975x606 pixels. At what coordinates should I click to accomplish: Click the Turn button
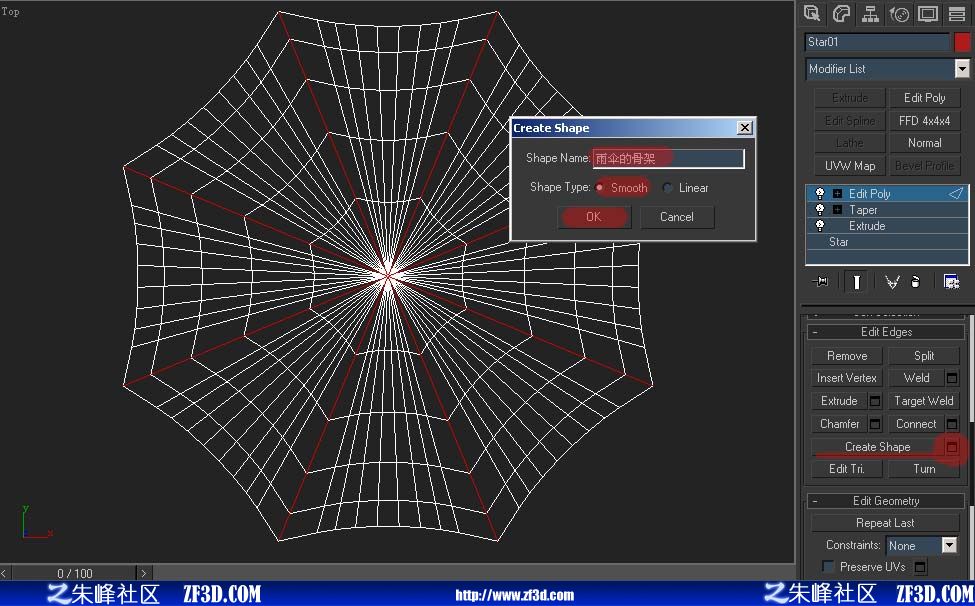coord(924,469)
